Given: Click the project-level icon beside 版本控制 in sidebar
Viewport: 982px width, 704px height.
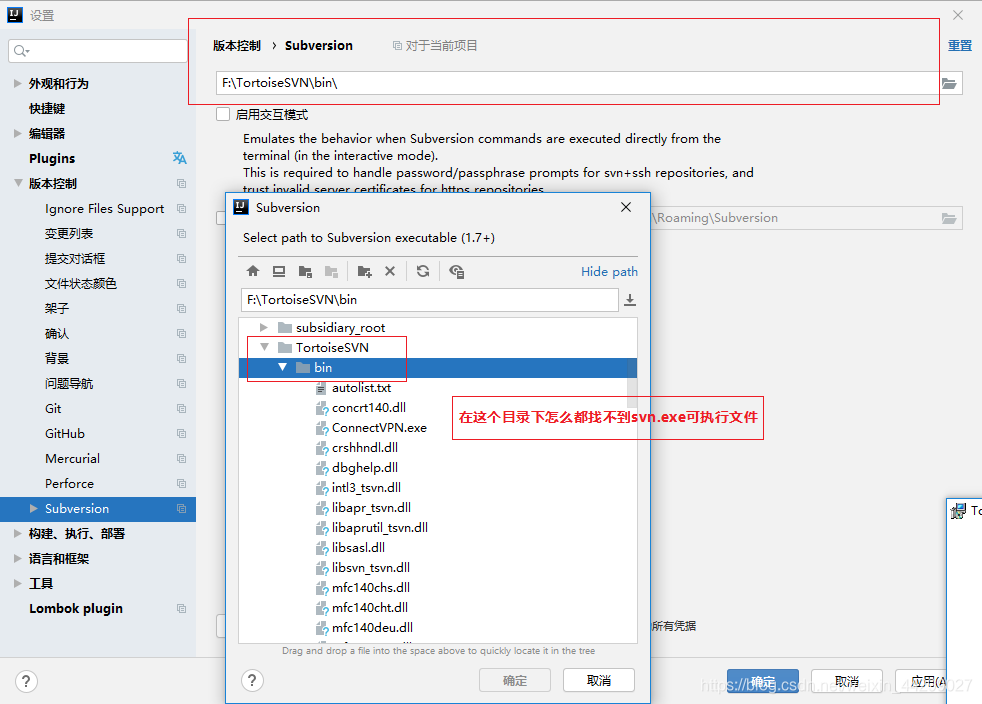Looking at the screenshot, I should pos(182,184).
